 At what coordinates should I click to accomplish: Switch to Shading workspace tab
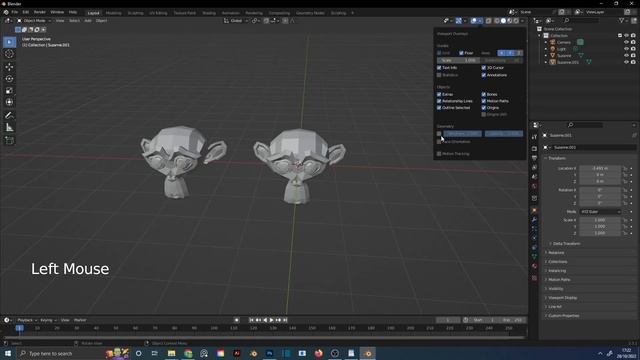click(209, 13)
